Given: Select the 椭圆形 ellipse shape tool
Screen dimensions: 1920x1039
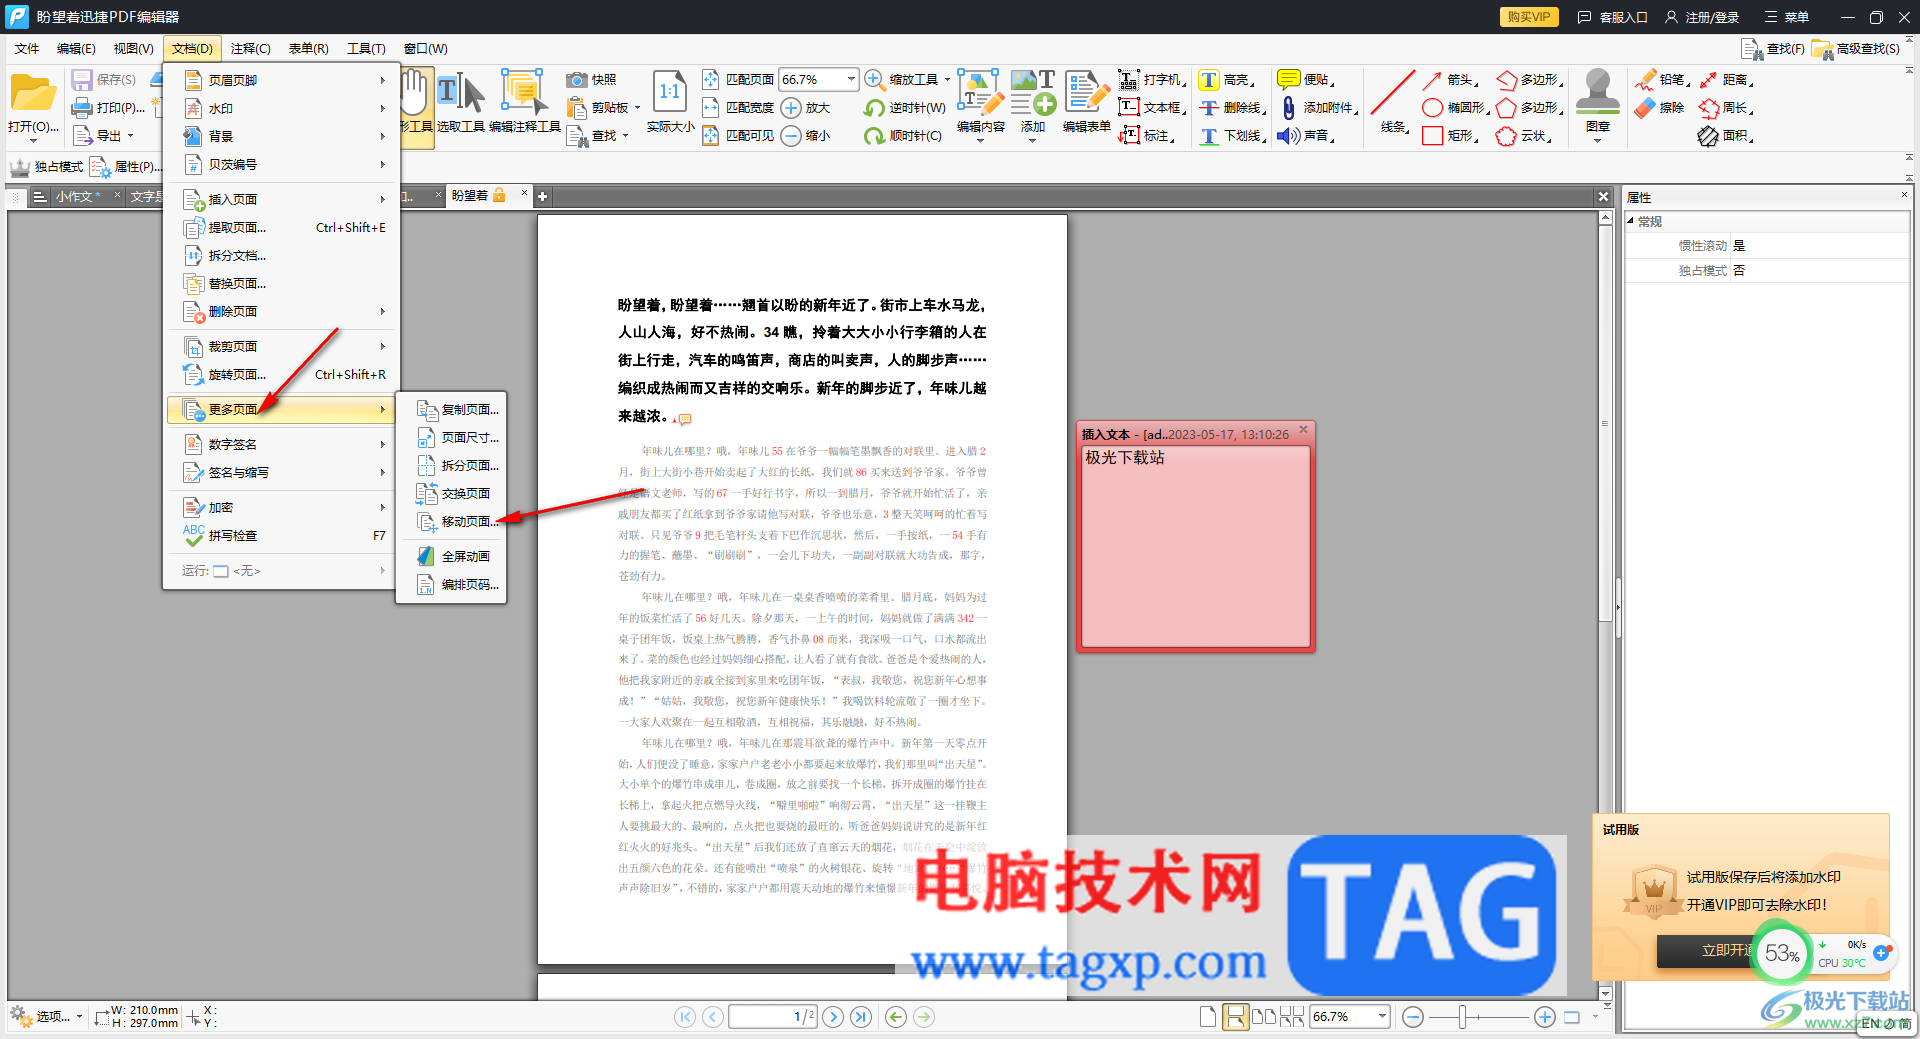Looking at the screenshot, I should pyautogui.click(x=1455, y=108).
